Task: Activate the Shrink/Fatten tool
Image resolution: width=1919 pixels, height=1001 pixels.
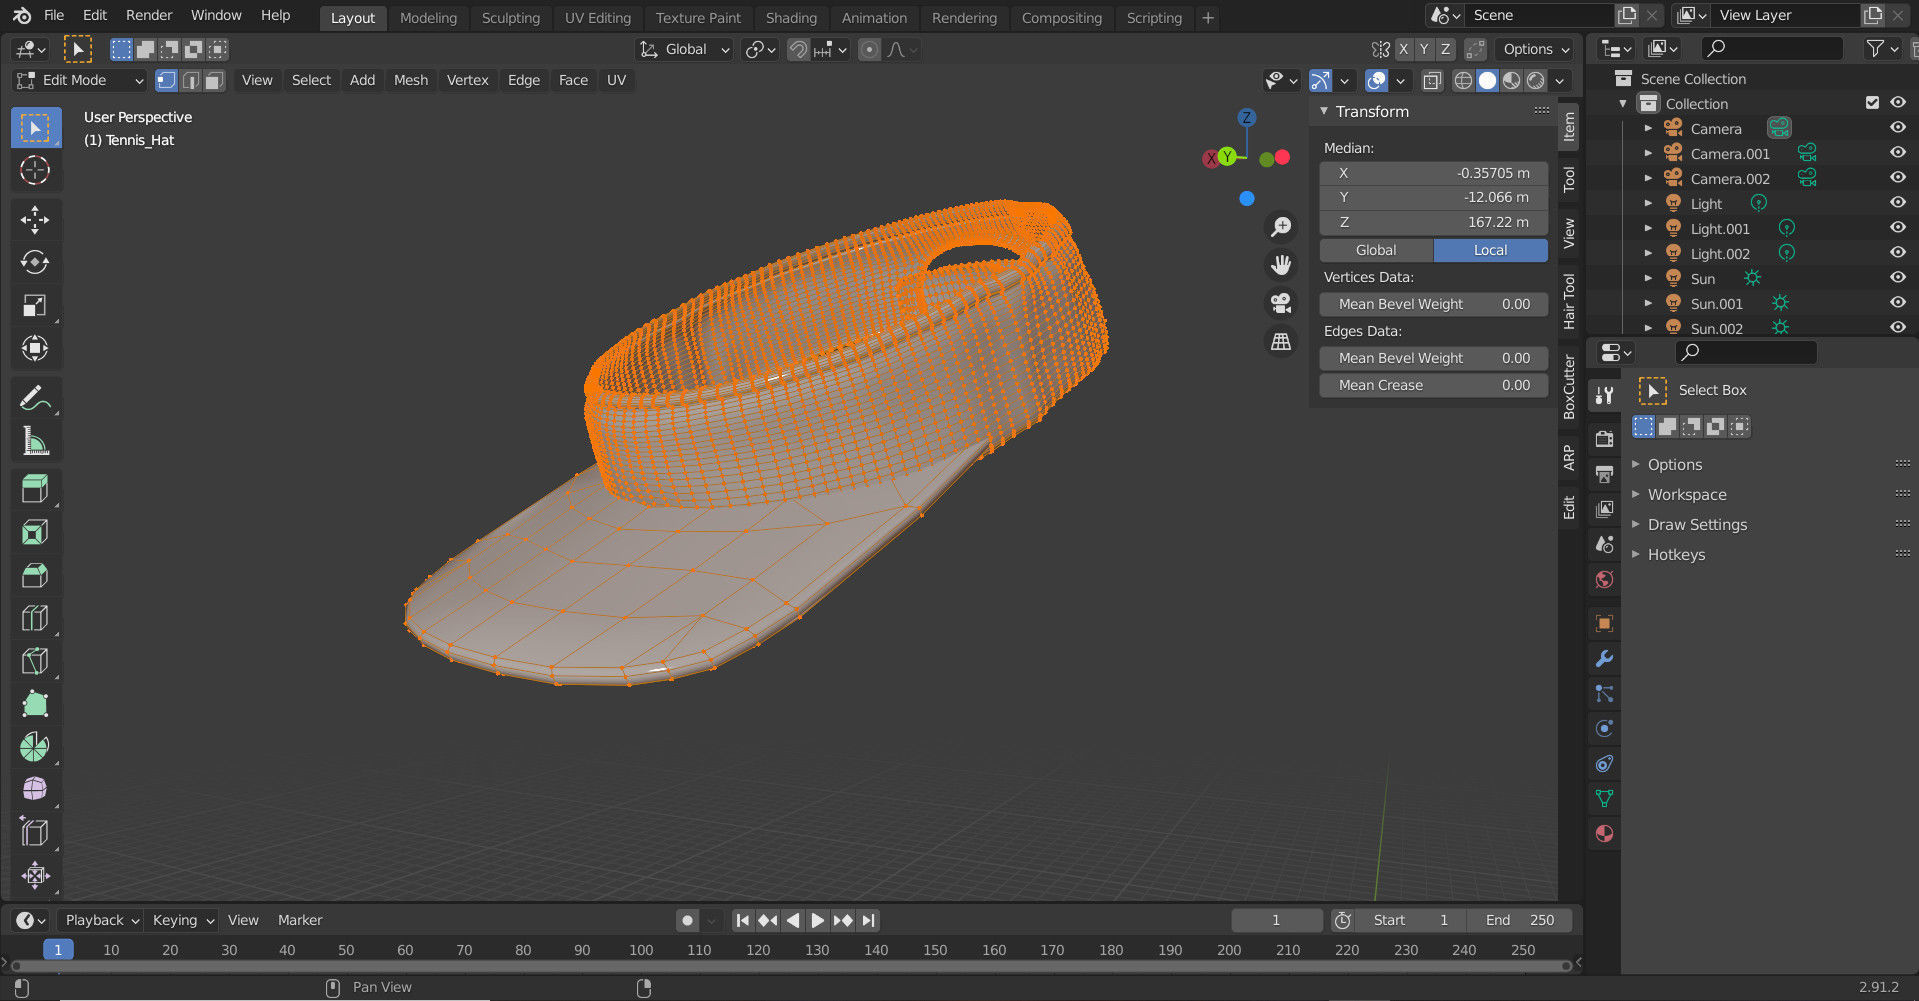Action: click(x=35, y=876)
